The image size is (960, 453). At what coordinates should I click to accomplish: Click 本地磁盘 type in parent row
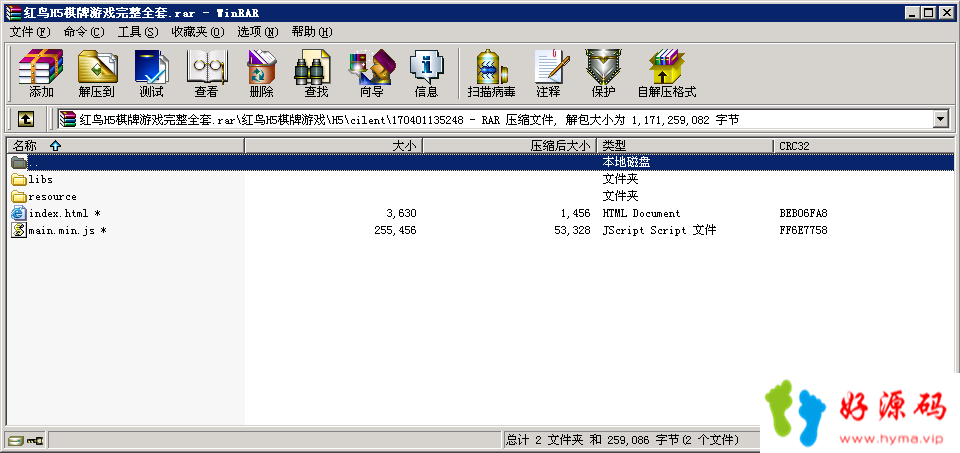tap(626, 162)
